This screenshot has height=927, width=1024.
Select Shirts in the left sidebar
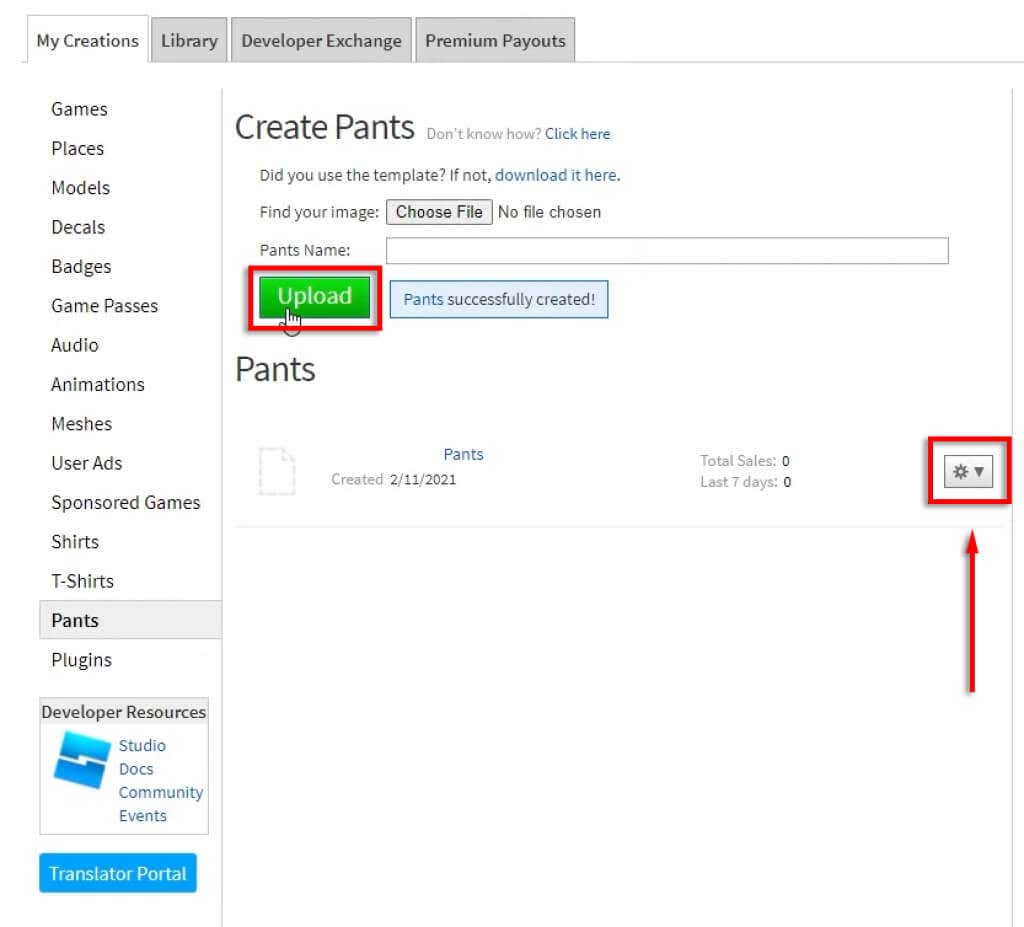pos(75,542)
